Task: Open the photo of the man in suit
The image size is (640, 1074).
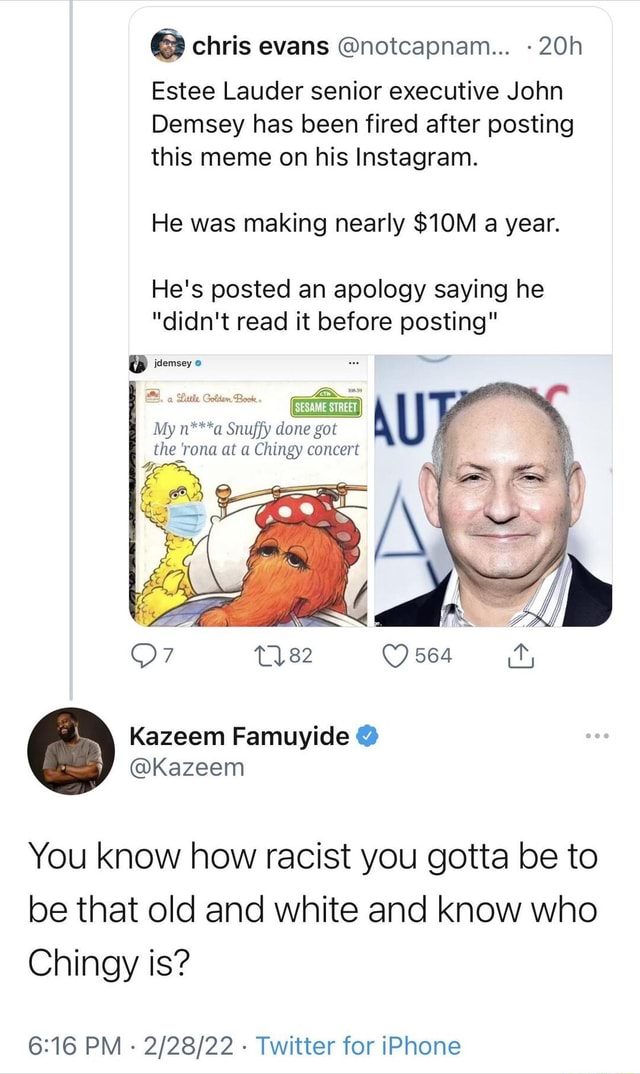Action: click(494, 490)
